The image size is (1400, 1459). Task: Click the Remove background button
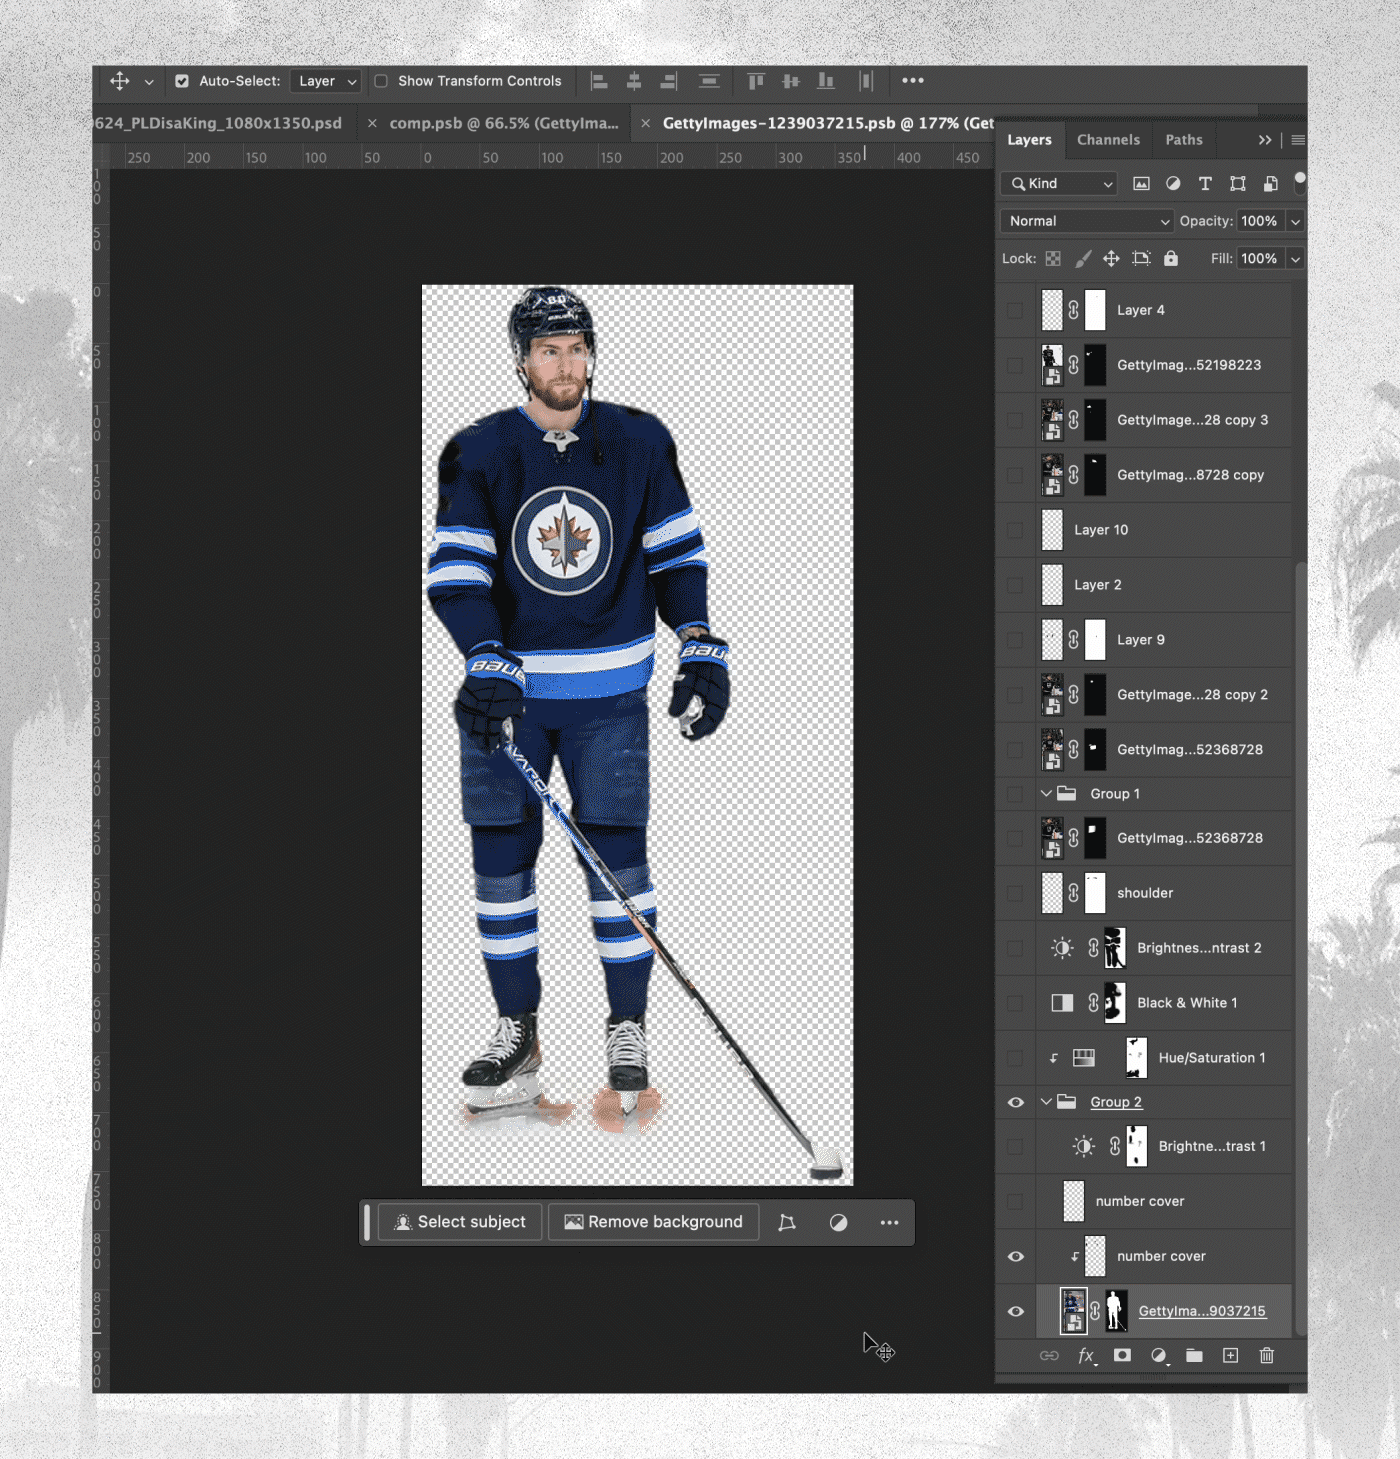653,1222
